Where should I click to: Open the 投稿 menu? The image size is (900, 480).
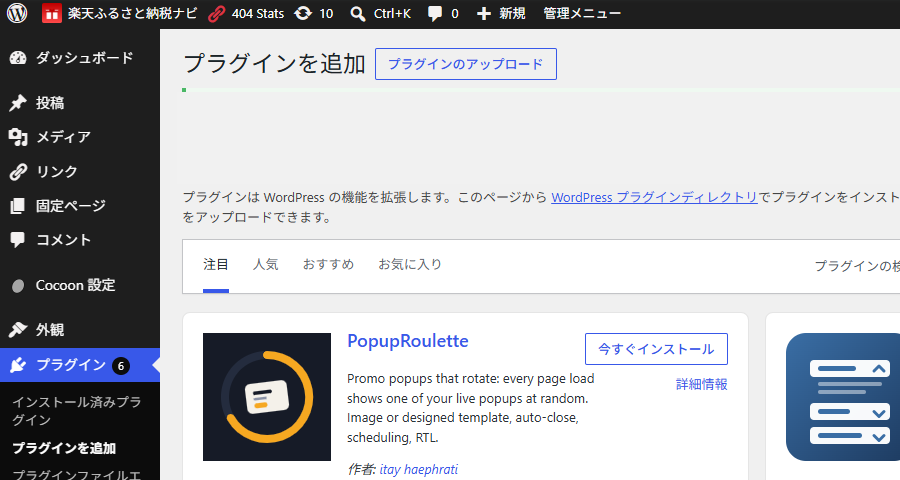tap(50, 103)
